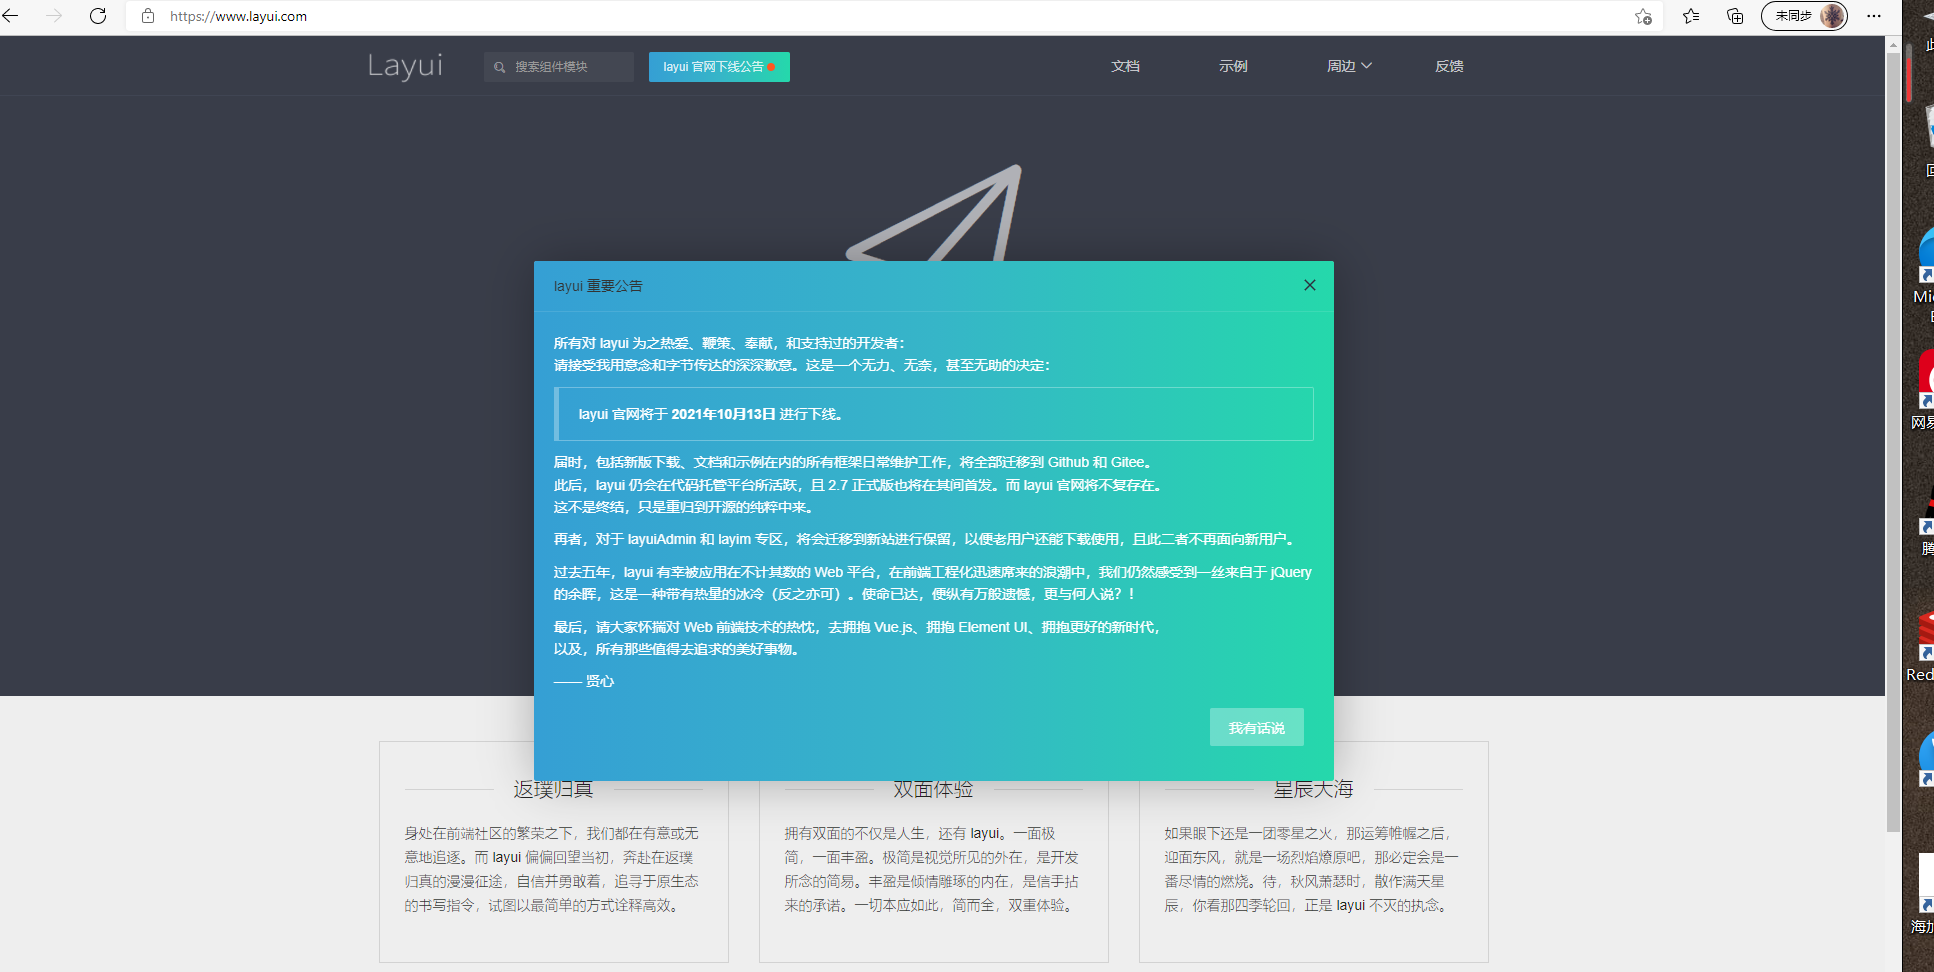Click the search magnifier icon
Image resolution: width=1934 pixels, height=972 pixels.
[x=499, y=67]
